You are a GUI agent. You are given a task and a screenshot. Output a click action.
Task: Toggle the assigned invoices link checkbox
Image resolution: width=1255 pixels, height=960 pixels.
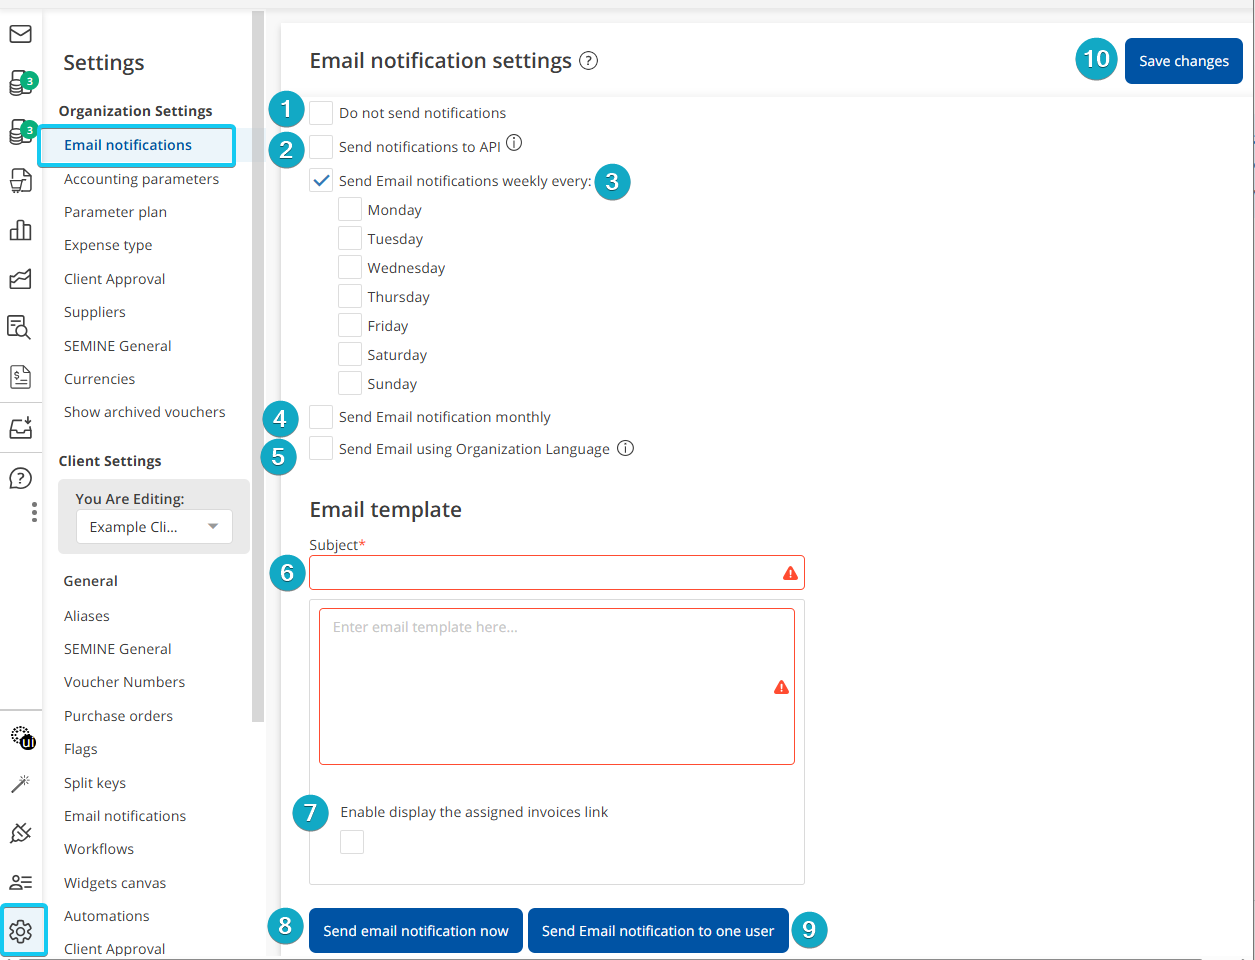click(352, 842)
